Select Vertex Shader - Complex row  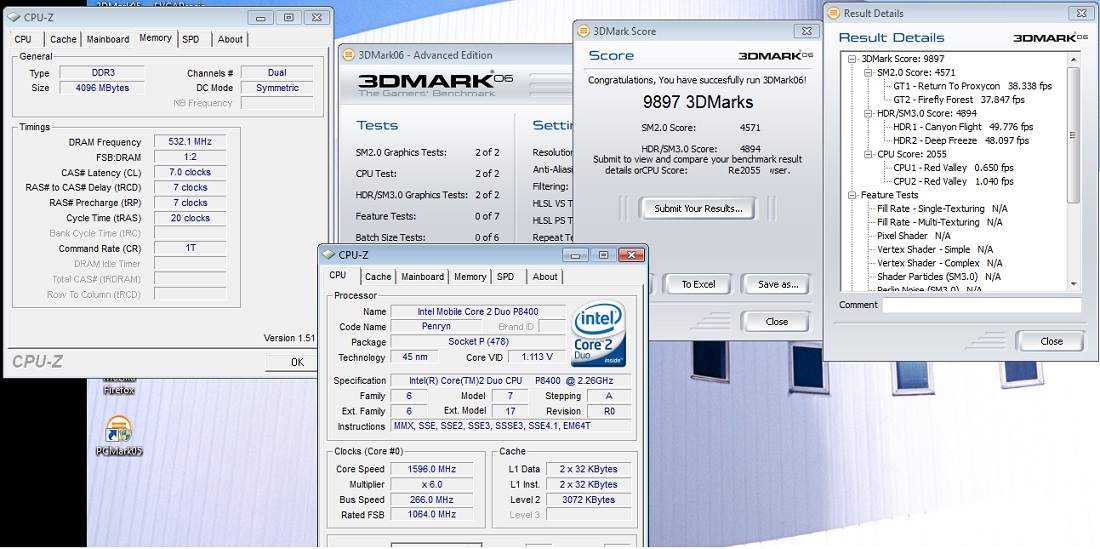[939, 263]
